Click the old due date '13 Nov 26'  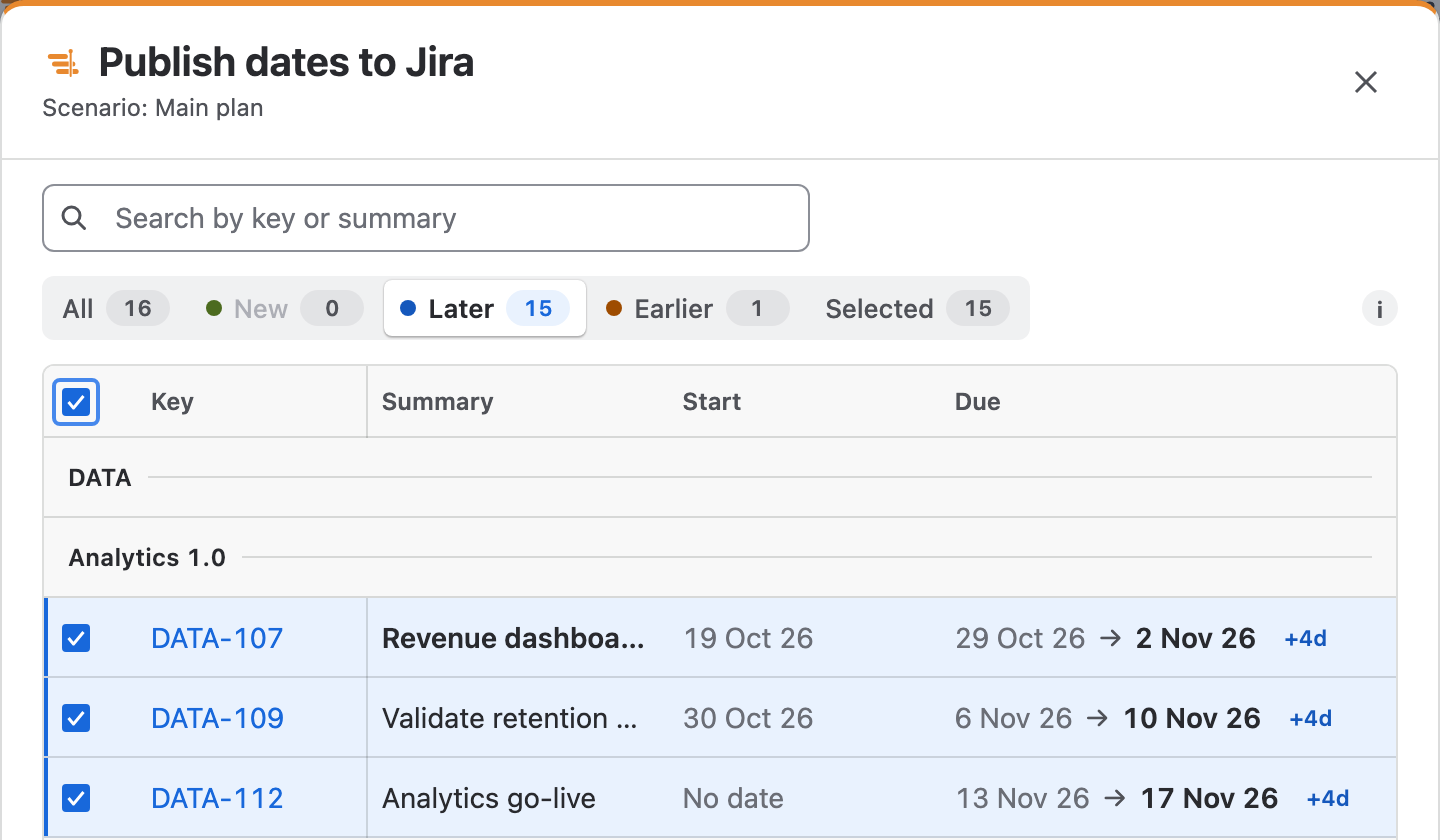click(1022, 798)
